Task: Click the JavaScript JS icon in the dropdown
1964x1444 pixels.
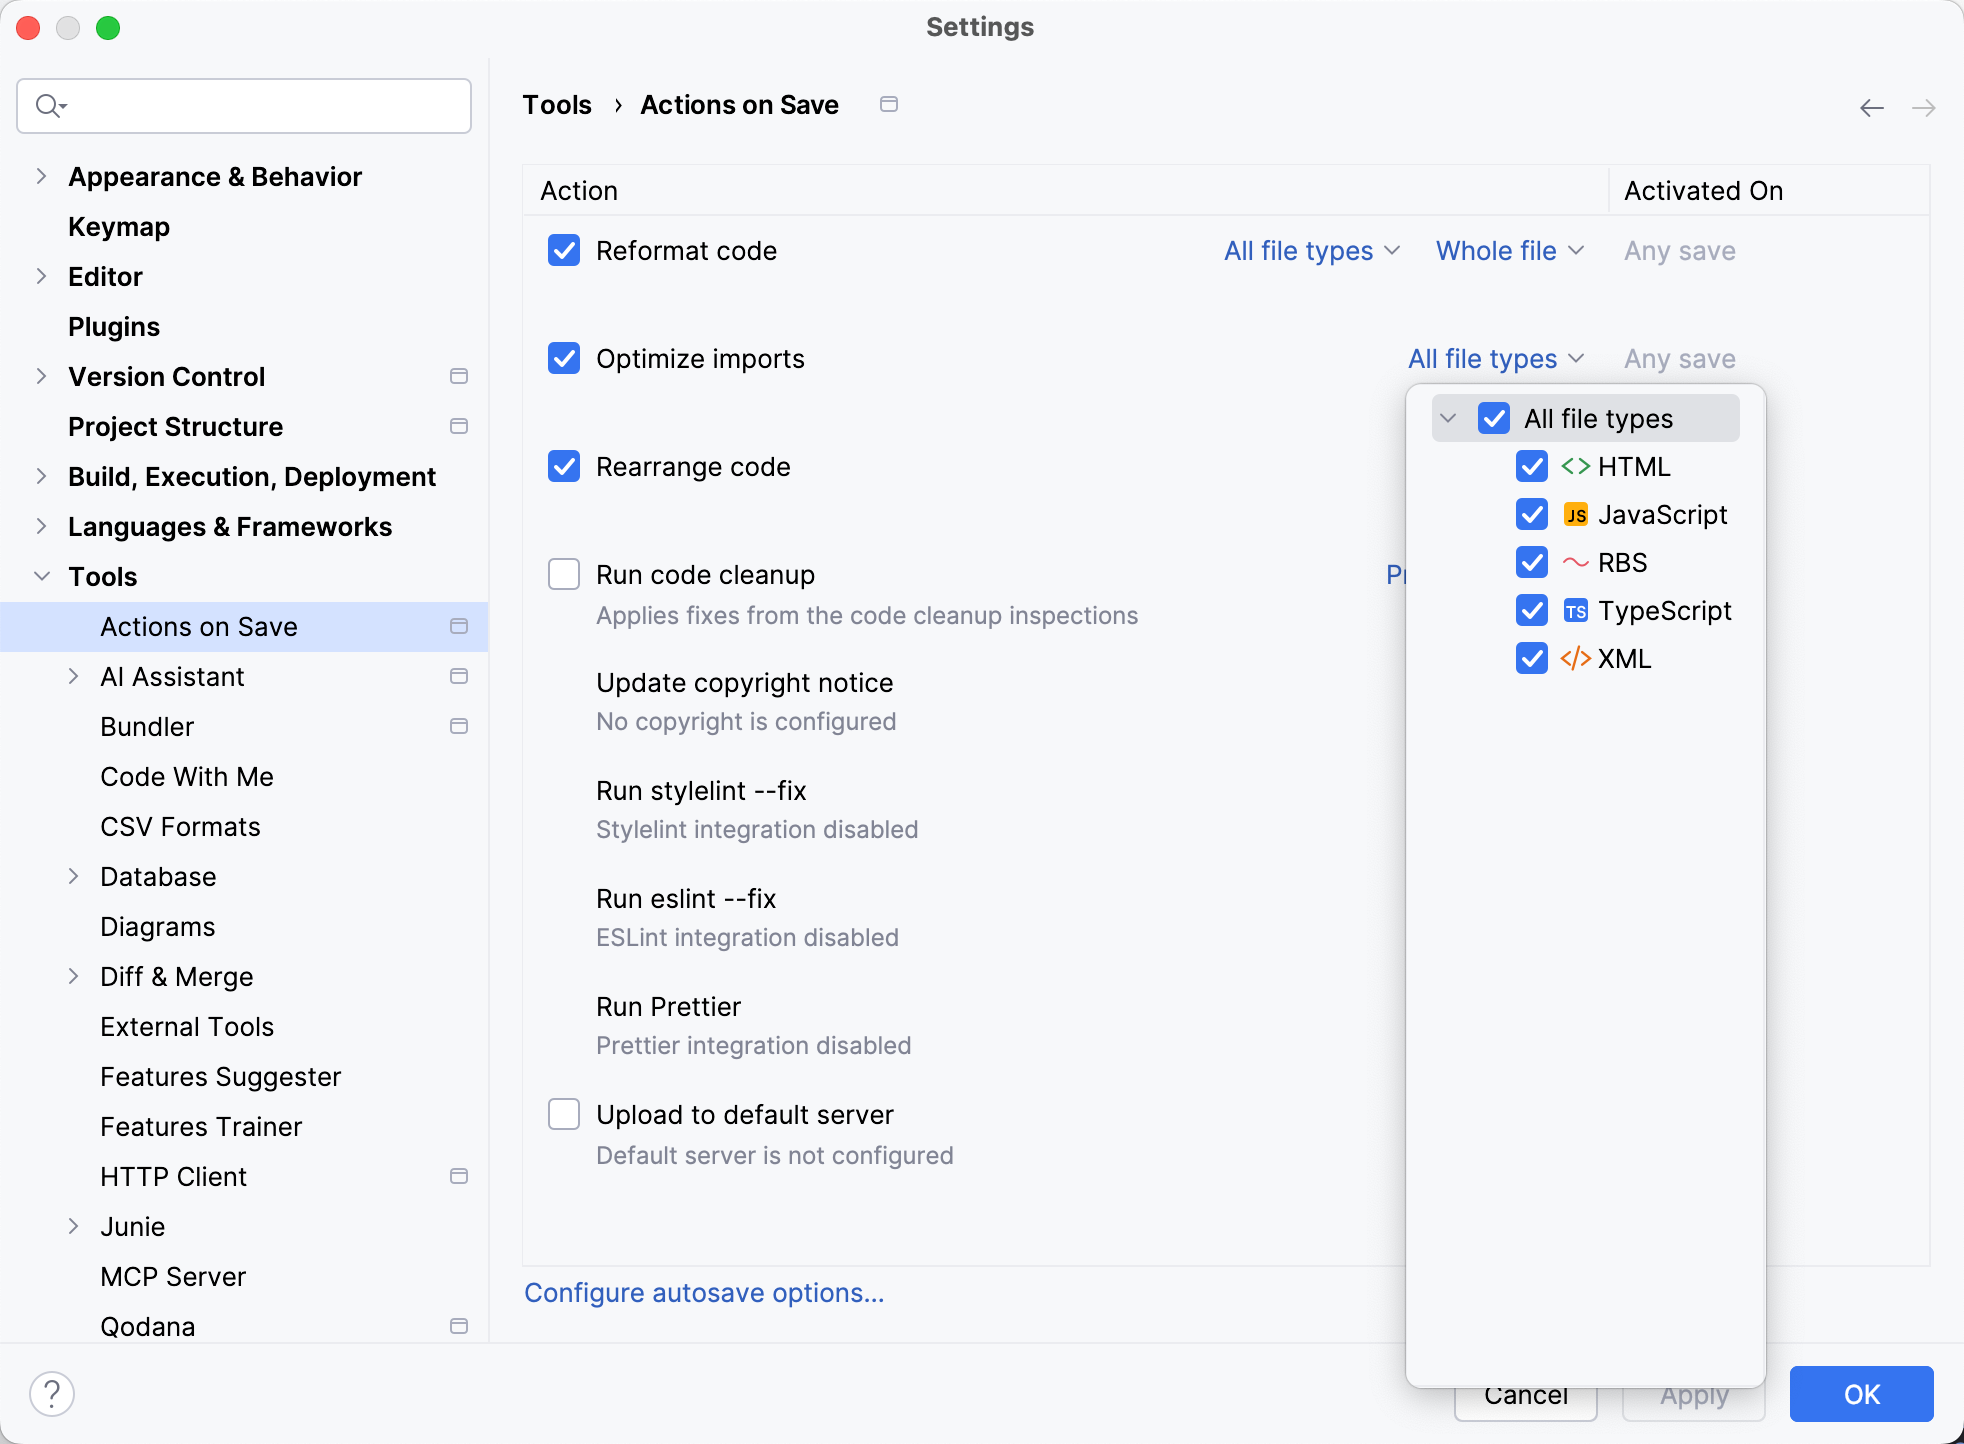Action: [x=1578, y=514]
